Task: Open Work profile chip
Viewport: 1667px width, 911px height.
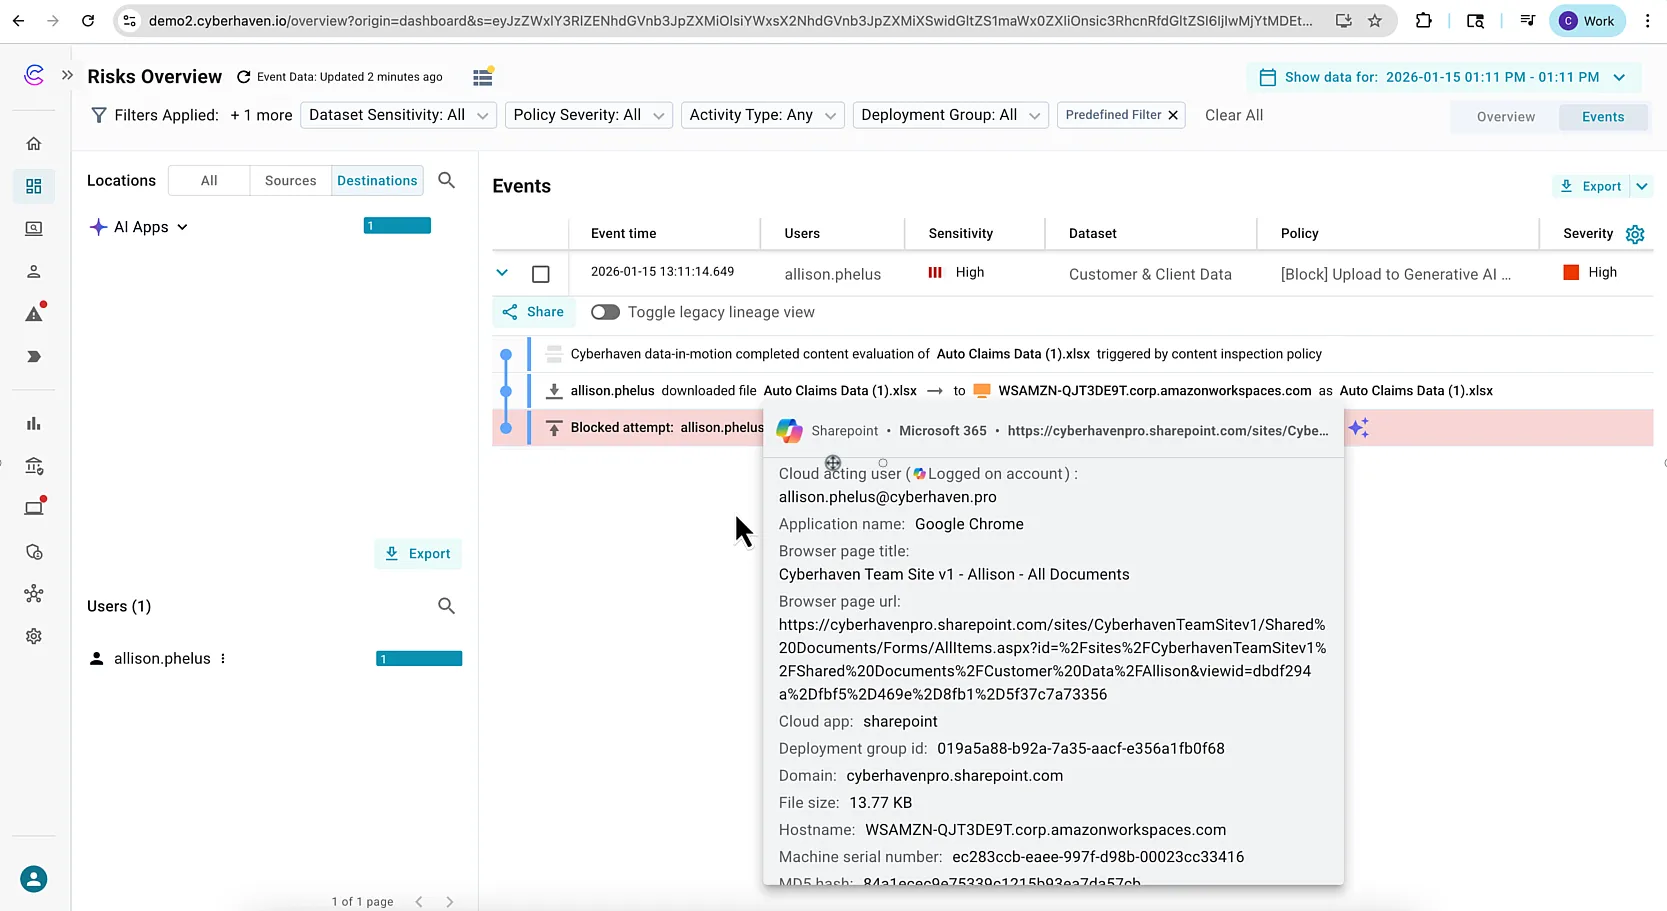Action: 1587,20
